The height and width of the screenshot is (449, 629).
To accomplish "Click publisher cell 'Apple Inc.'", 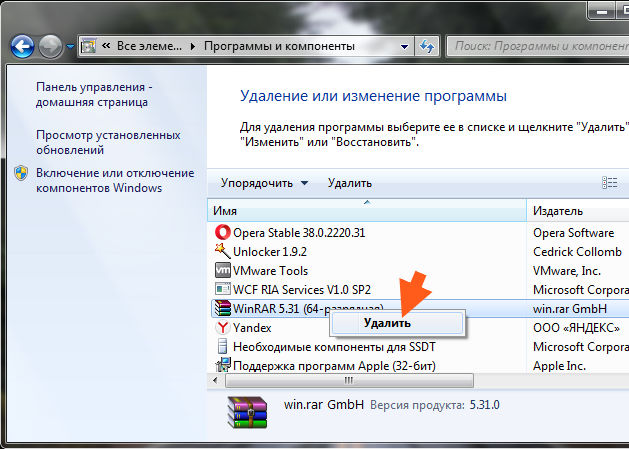I will coord(559,366).
